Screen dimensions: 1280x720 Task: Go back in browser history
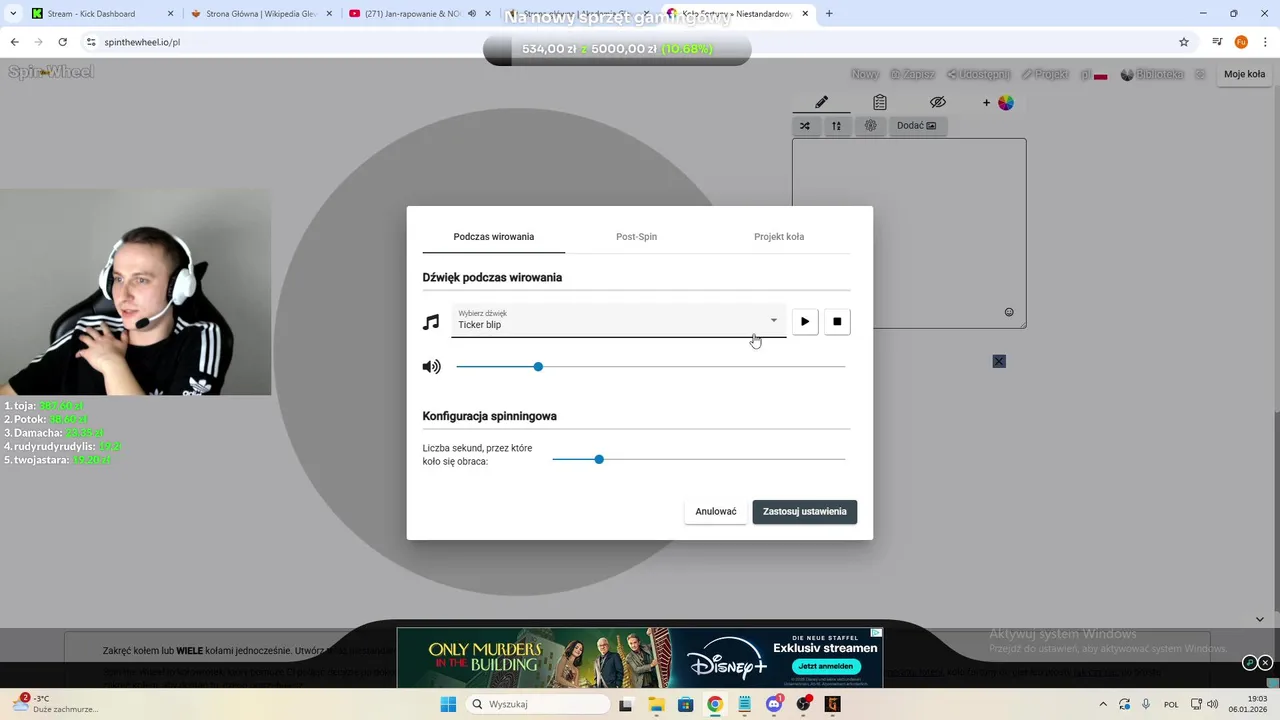click(x=14, y=42)
